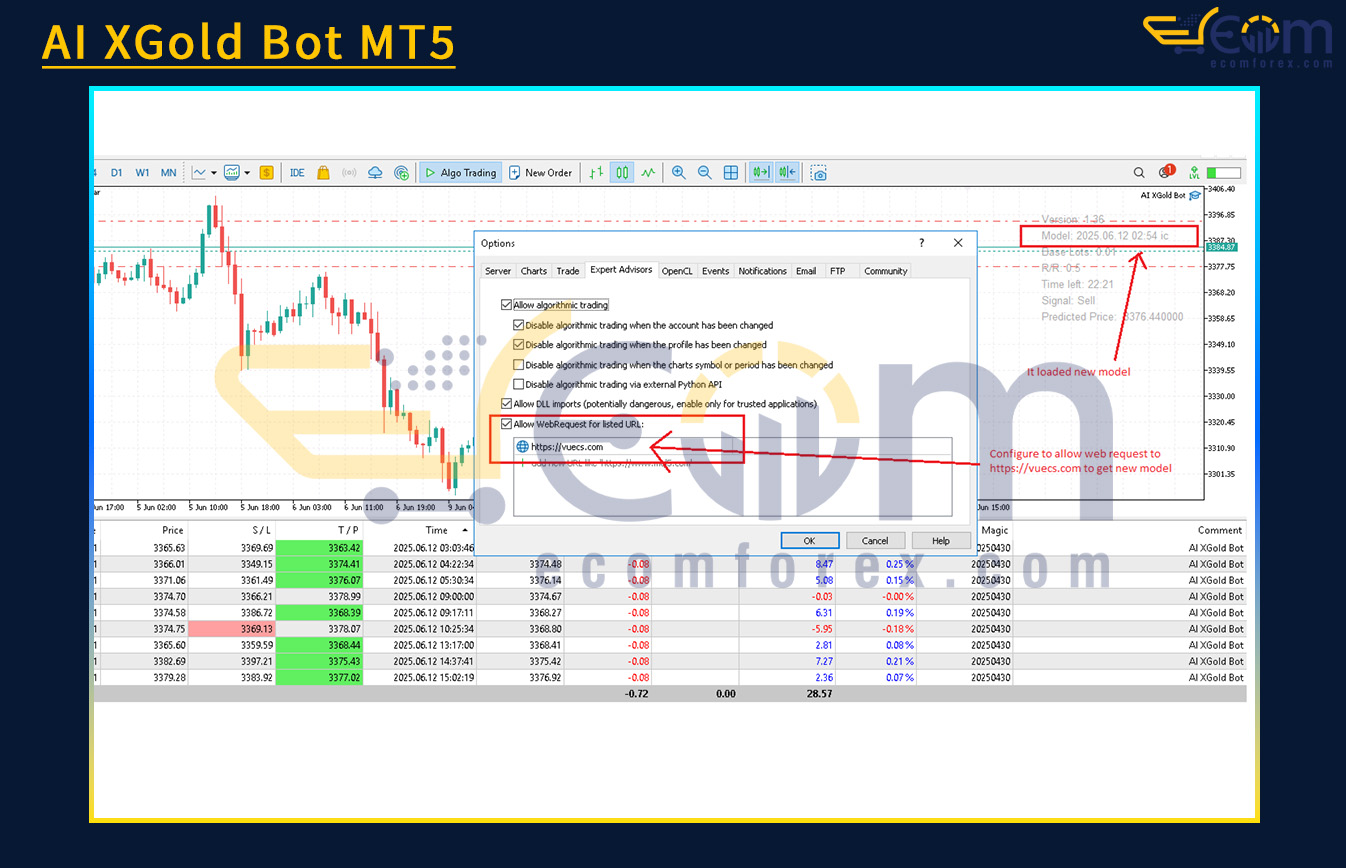Image resolution: width=1346 pixels, height=868 pixels.
Task: Open the account icon with red notification badge
Action: tap(1166, 172)
